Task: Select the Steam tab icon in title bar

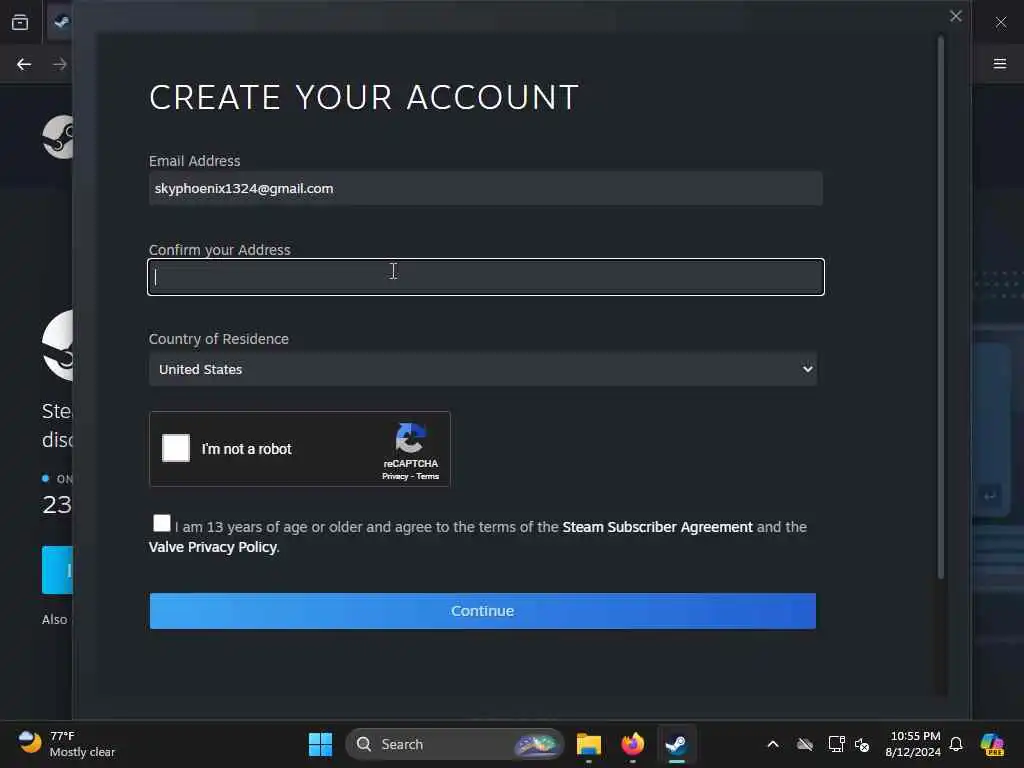Action: tap(61, 22)
